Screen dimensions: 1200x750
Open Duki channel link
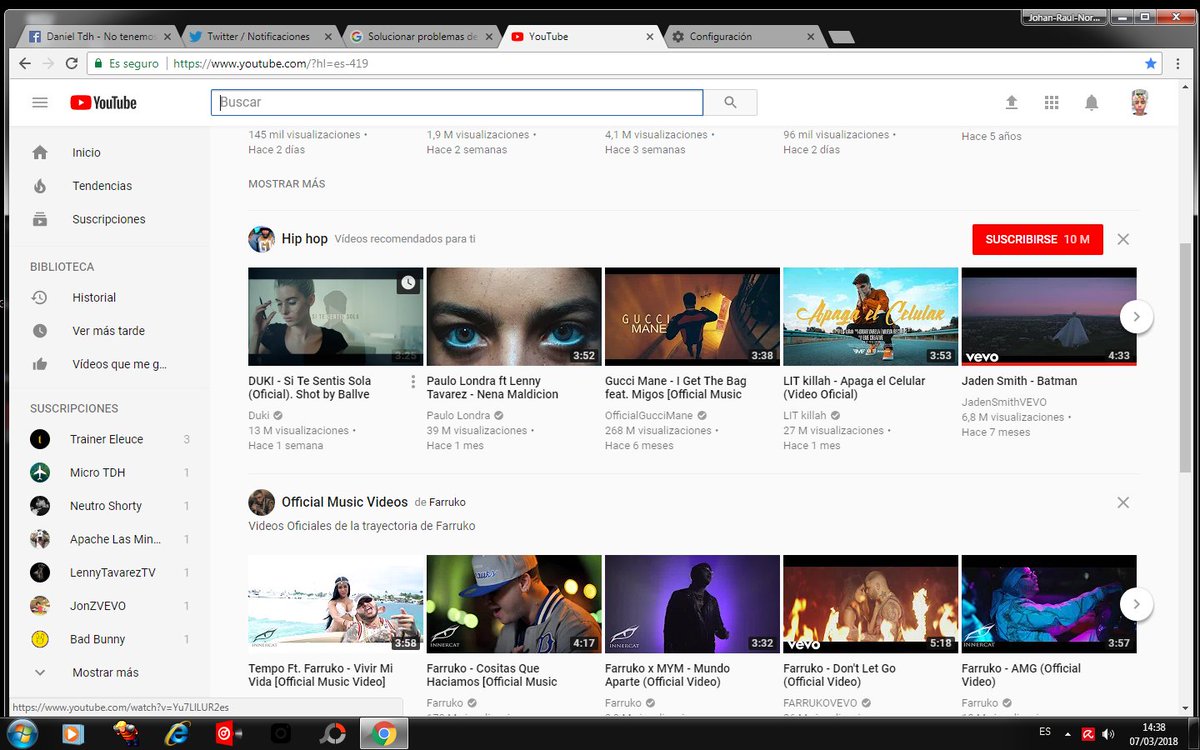[259, 415]
